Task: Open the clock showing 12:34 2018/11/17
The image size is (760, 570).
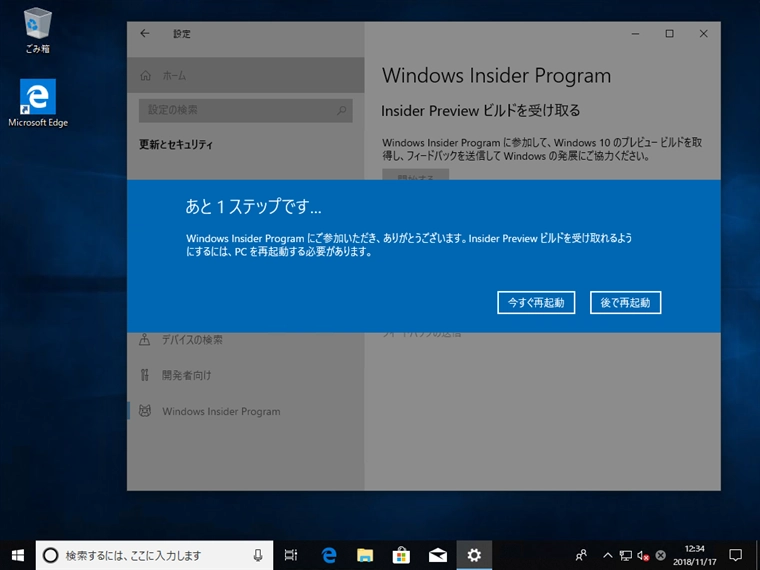Action: (695, 555)
